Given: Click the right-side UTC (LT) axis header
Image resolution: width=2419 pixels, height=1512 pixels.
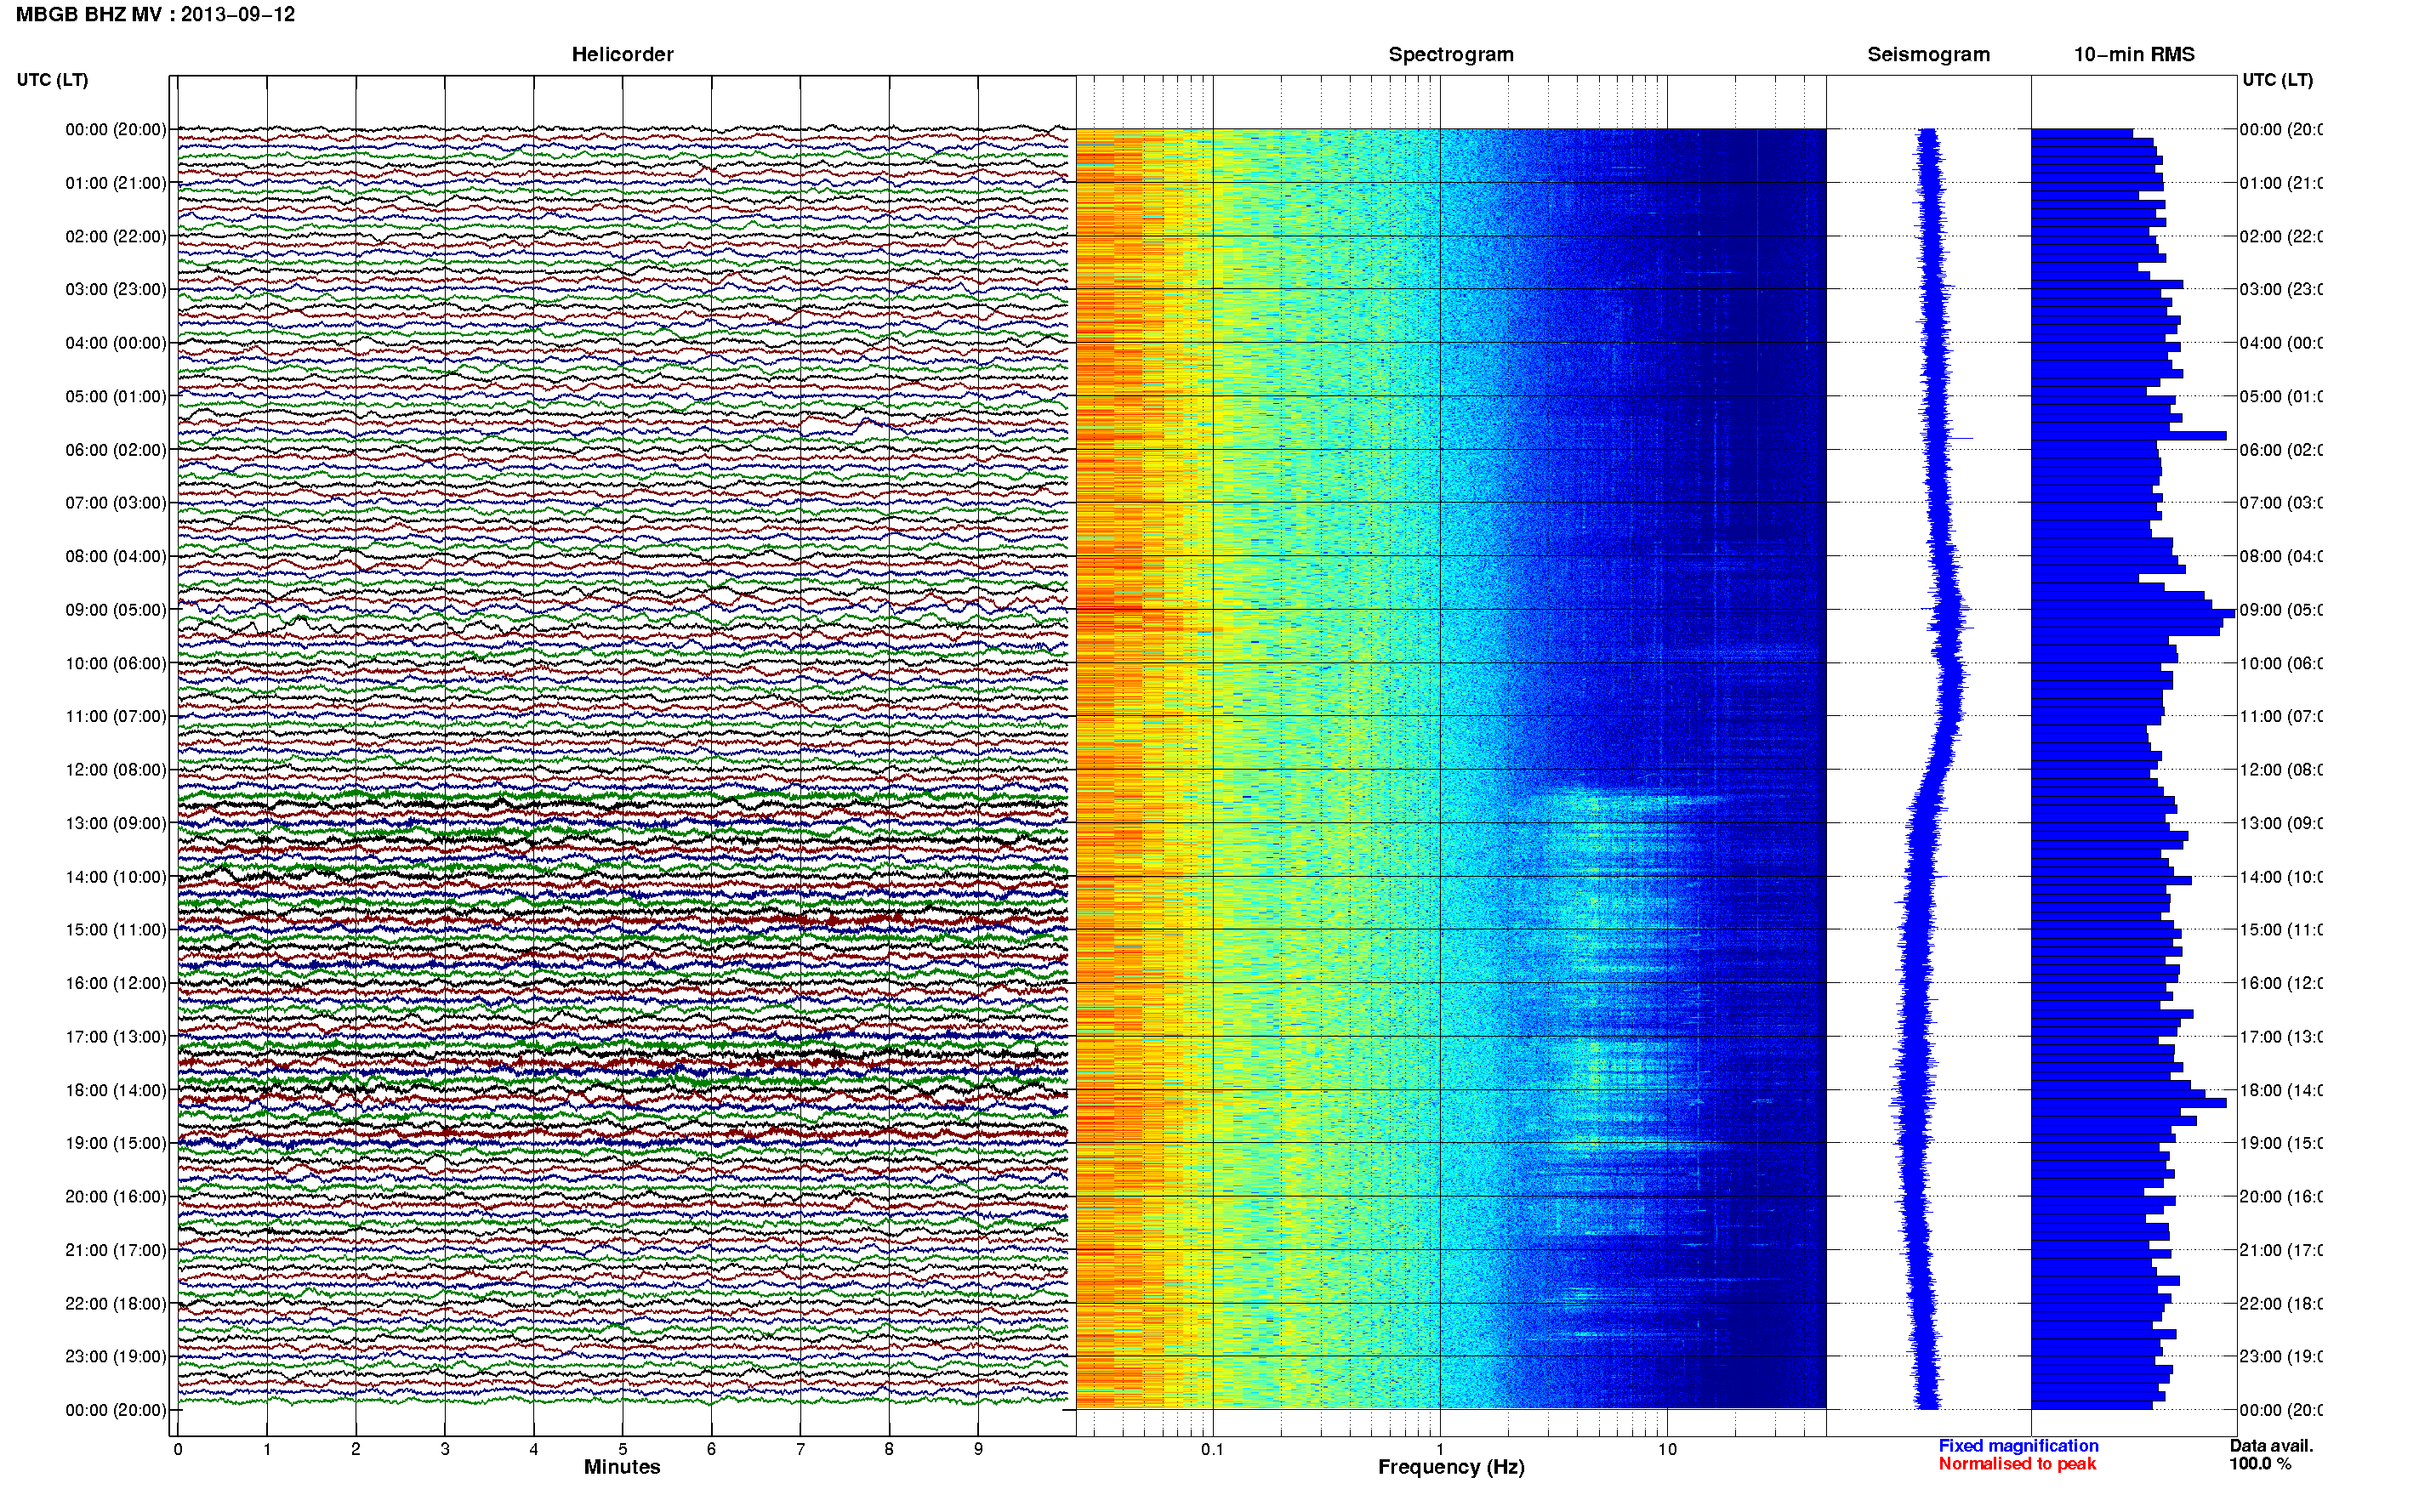Looking at the screenshot, I should (x=2277, y=79).
